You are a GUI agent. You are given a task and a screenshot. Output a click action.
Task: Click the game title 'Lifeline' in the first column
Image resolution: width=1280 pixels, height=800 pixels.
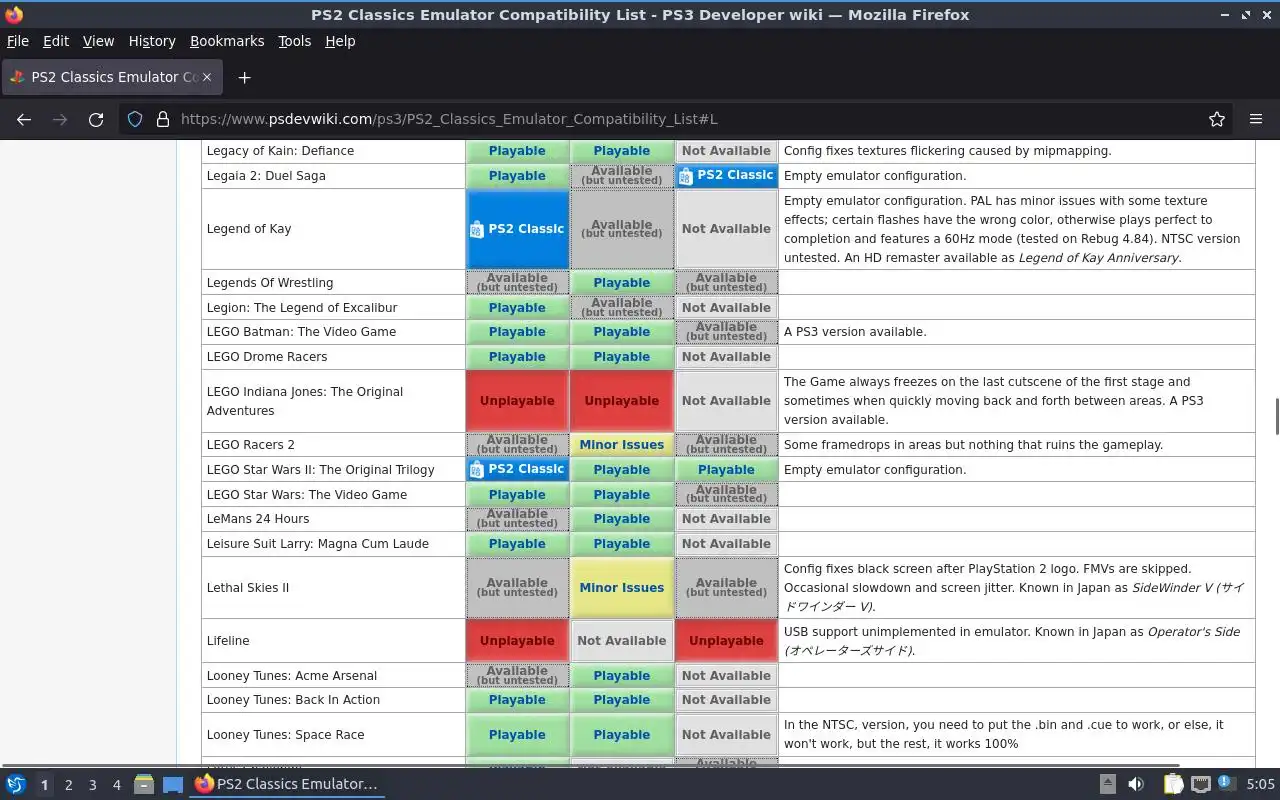[228, 641]
